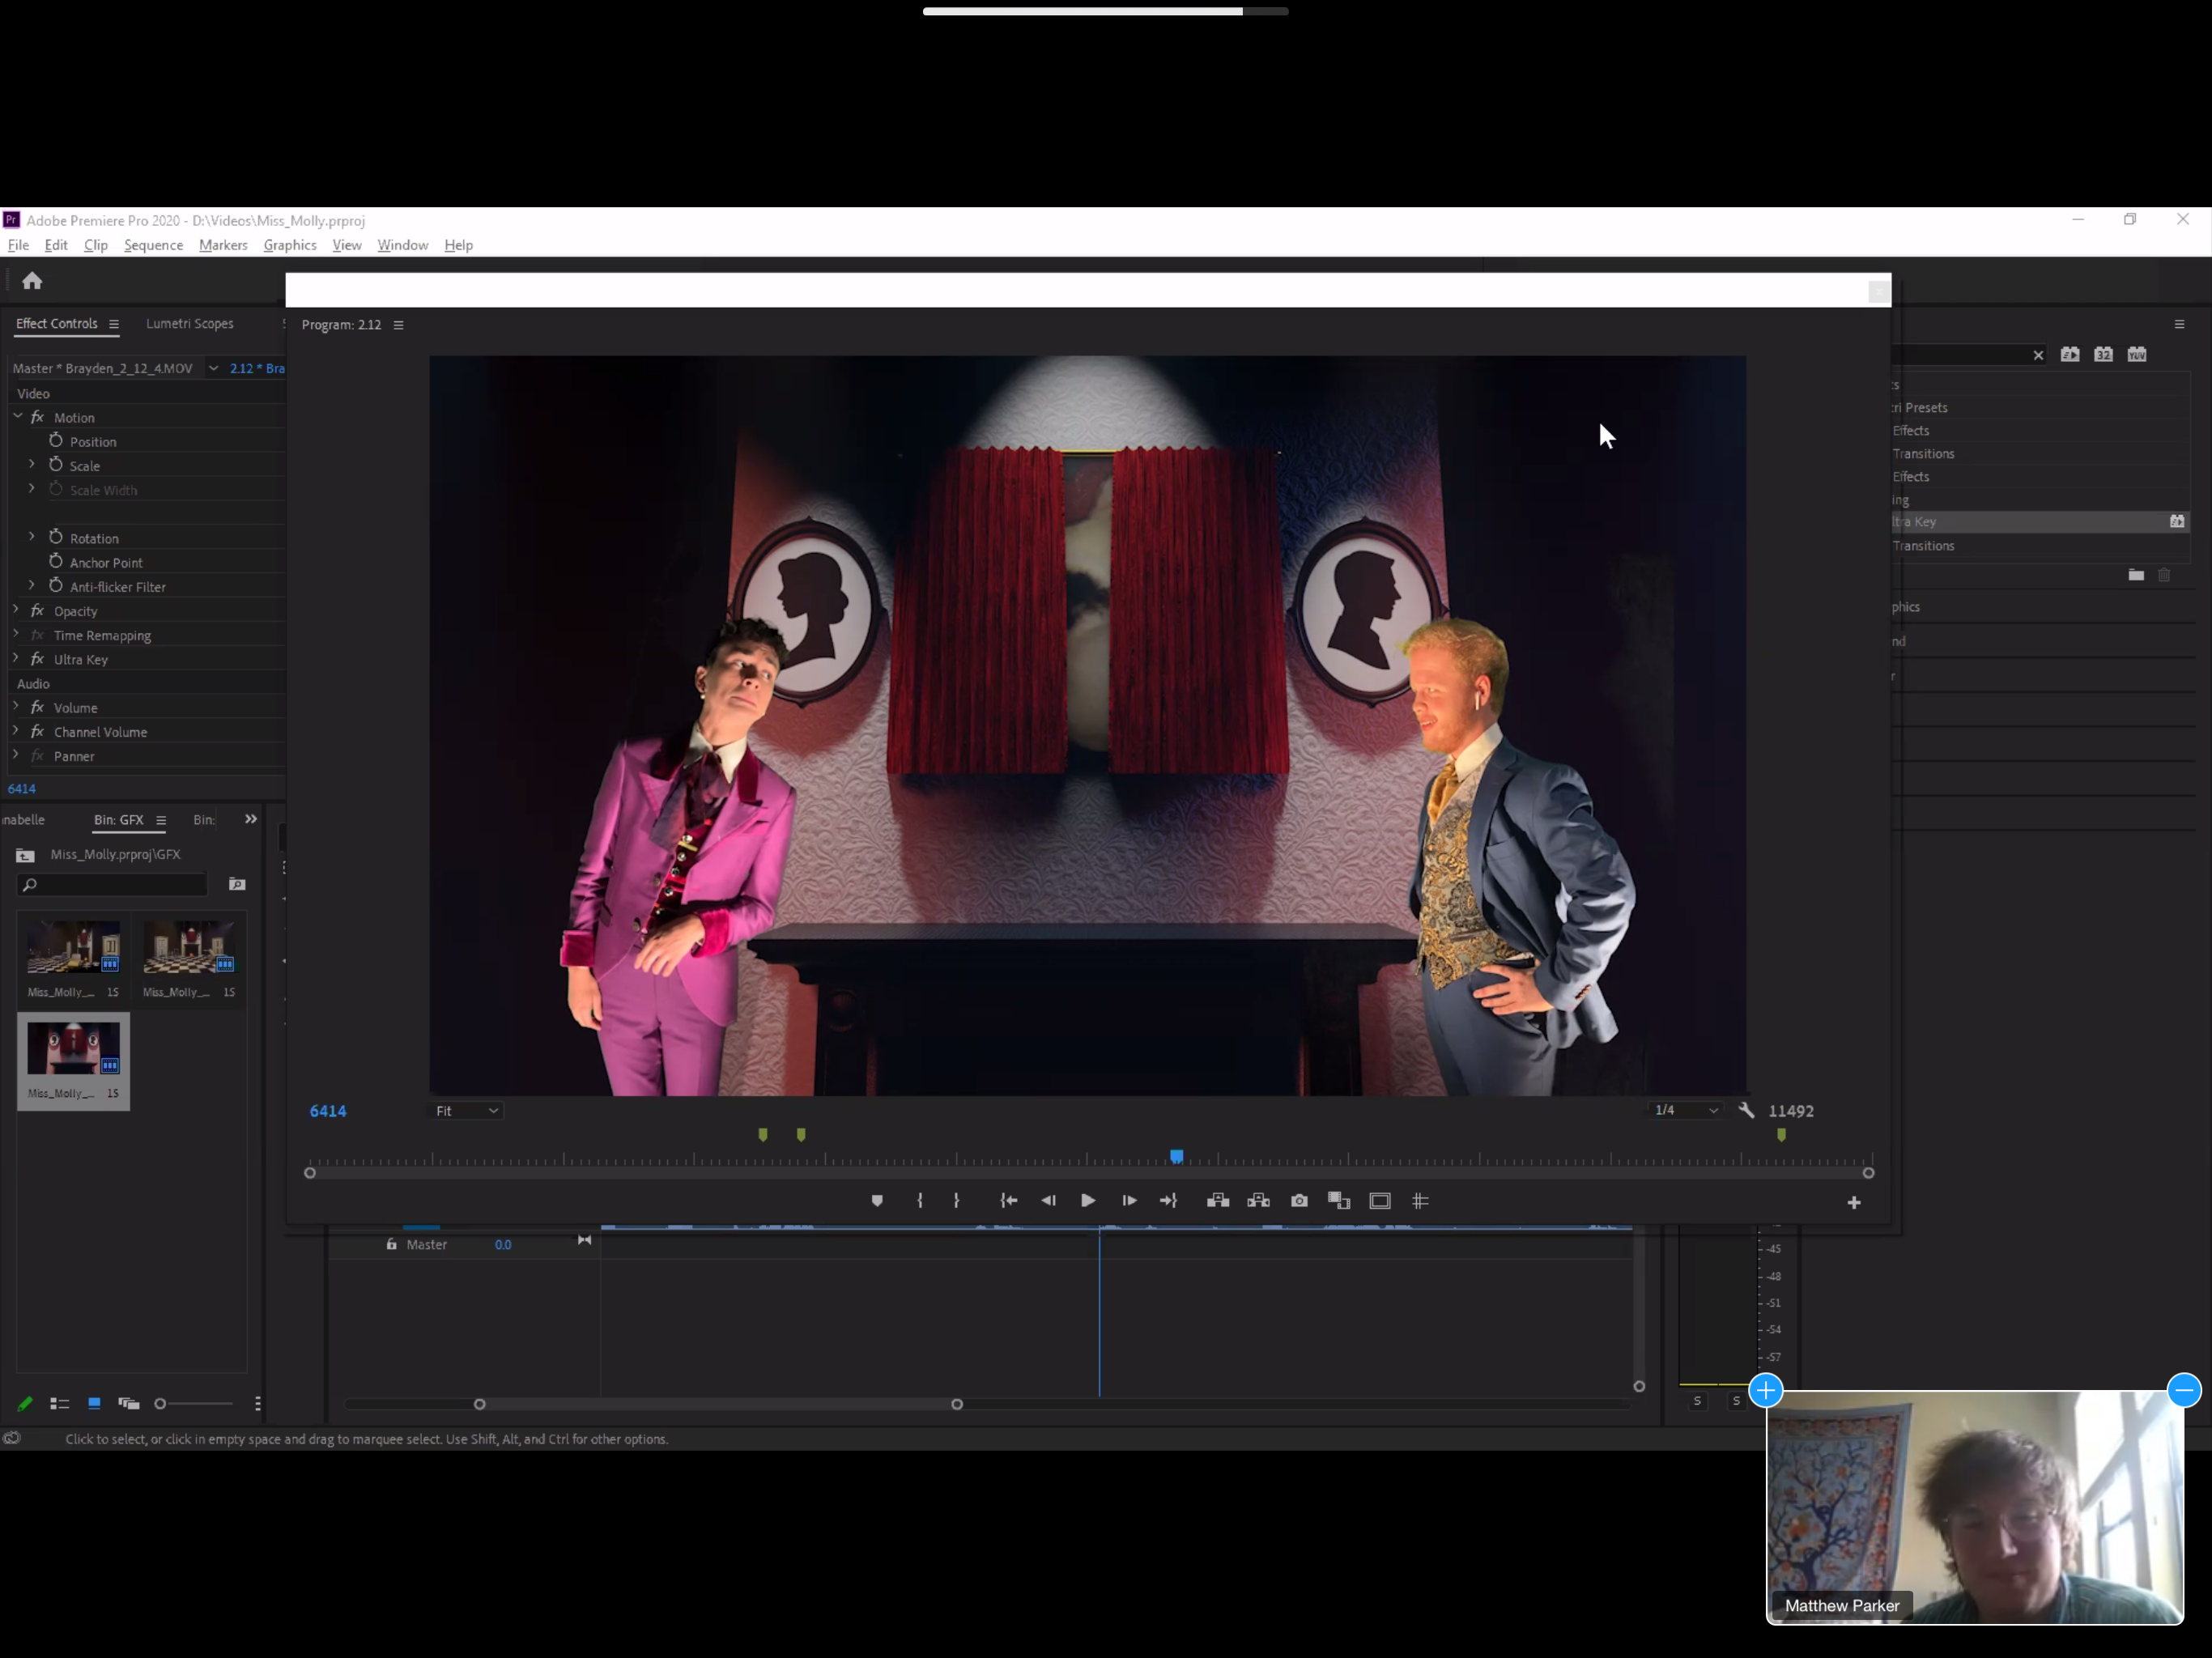The height and width of the screenshot is (1658, 2212).
Task: Click find-in-bin icon next to search
Action: 237,884
